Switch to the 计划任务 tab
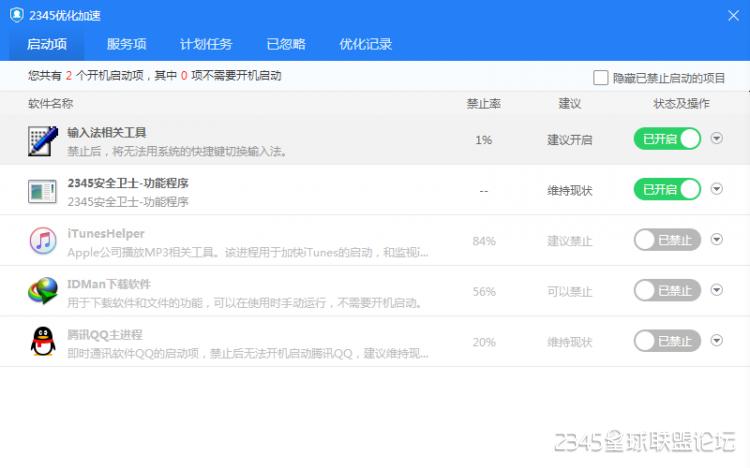The image size is (750, 468). pos(206,44)
